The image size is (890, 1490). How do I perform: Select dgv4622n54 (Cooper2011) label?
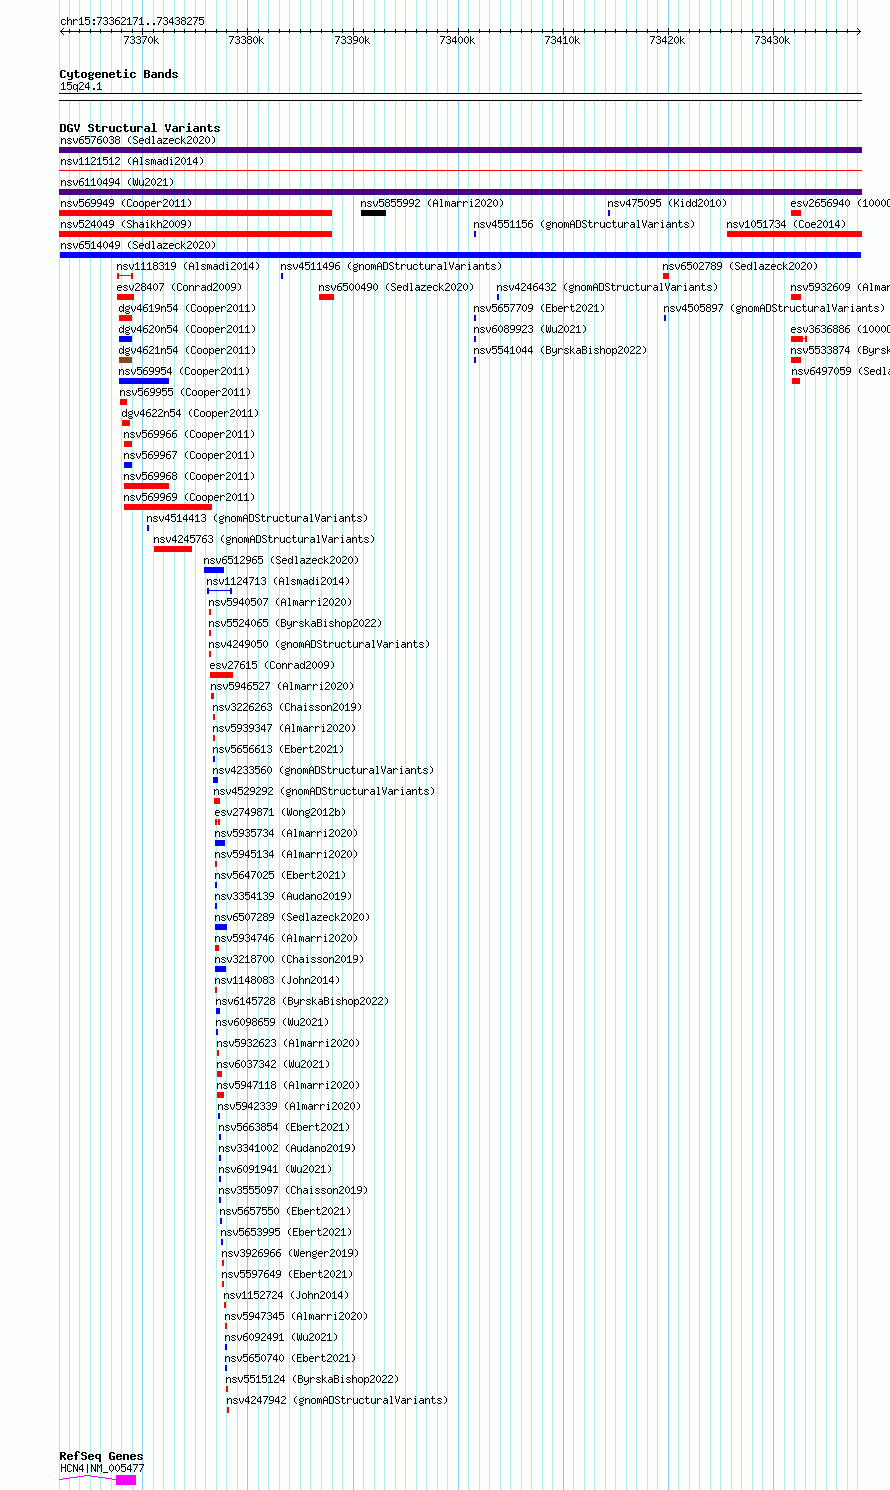(x=190, y=413)
